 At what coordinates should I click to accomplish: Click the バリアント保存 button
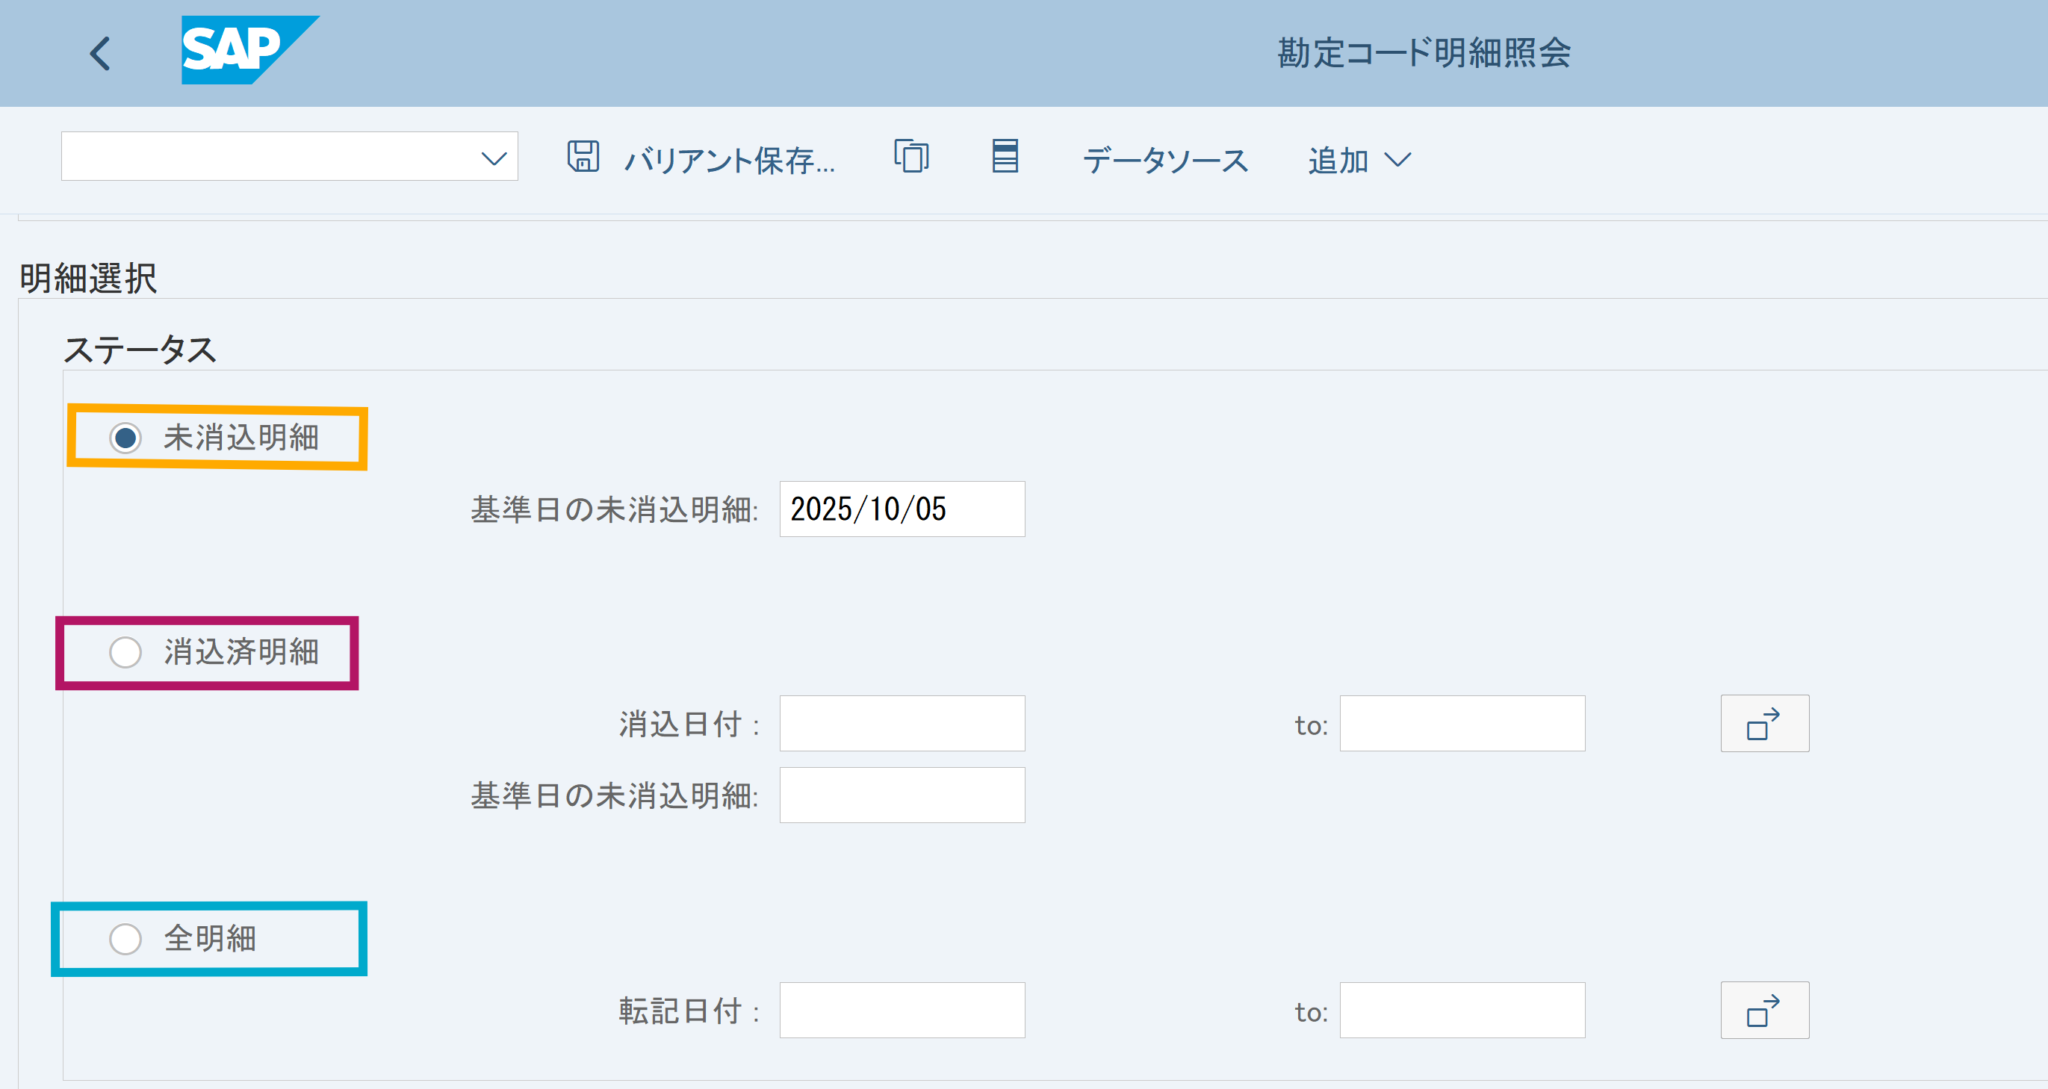[729, 160]
